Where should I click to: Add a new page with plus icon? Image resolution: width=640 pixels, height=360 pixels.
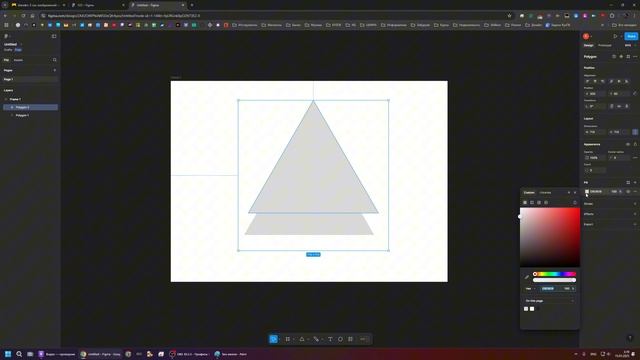(x=55, y=70)
